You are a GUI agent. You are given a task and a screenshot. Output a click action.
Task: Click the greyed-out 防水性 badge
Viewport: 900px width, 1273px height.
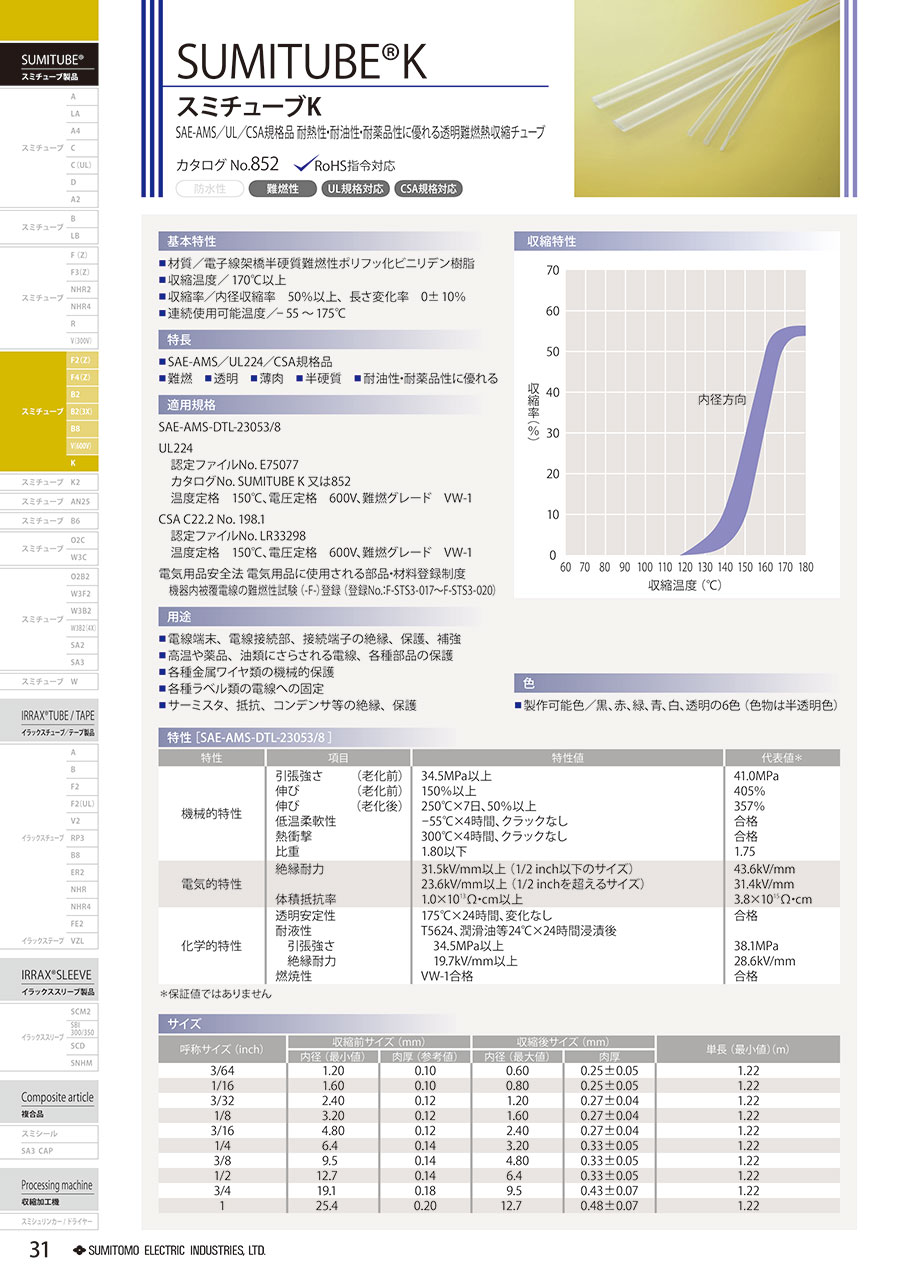pos(209,188)
